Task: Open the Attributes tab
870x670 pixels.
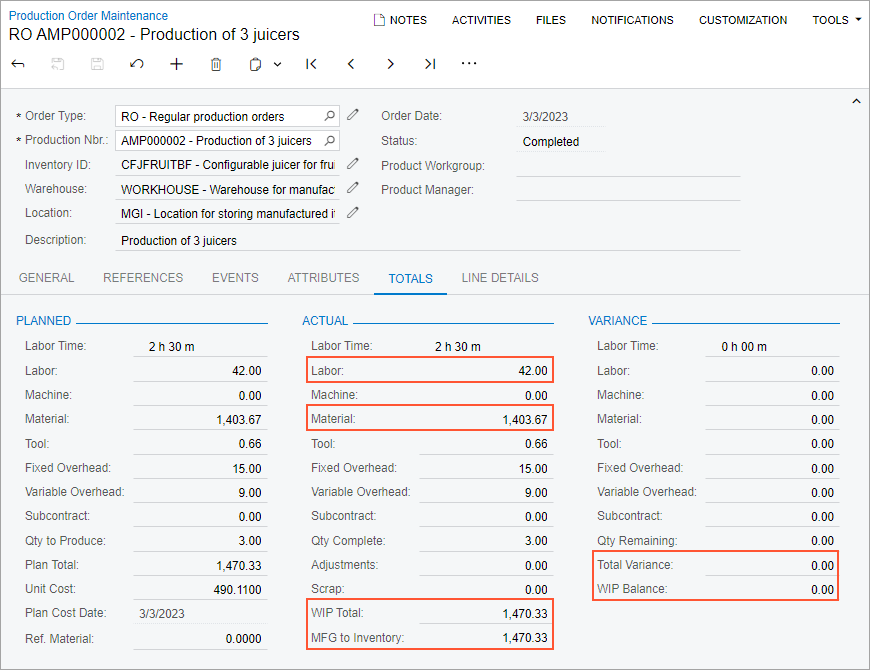Action: [323, 278]
